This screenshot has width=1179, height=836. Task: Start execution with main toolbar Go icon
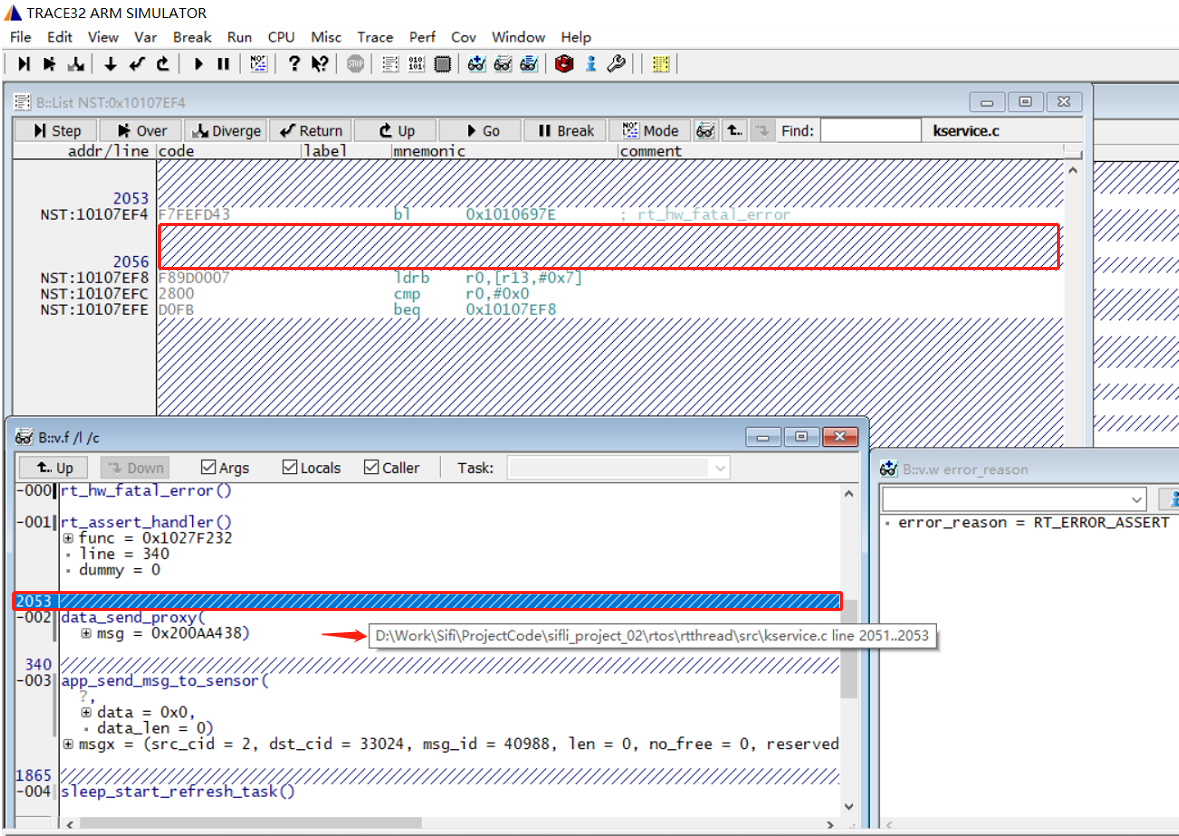198,64
